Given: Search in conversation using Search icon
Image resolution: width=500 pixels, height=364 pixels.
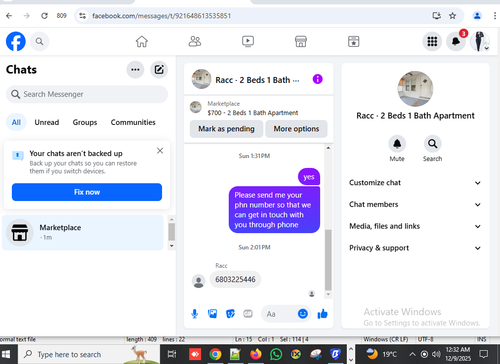Looking at the screenshot, I should click(x=433, y=144).
